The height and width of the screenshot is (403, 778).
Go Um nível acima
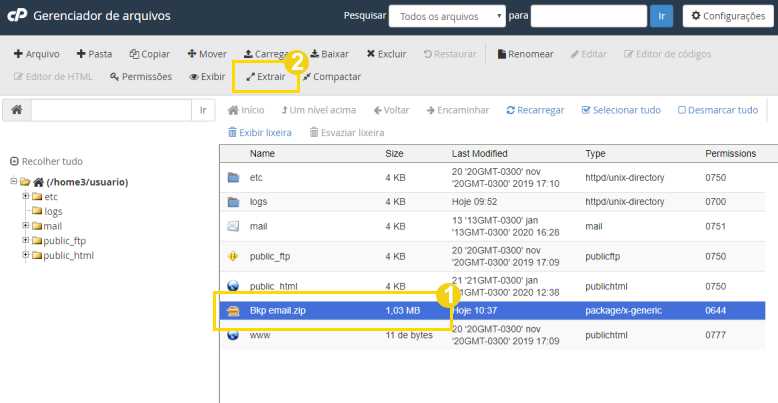coord(319,110)
